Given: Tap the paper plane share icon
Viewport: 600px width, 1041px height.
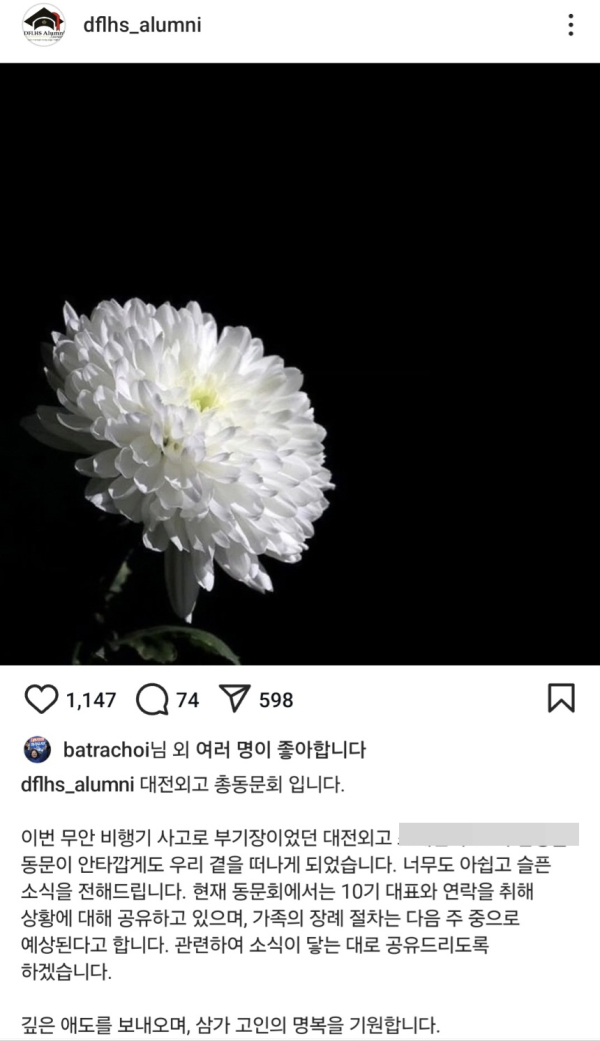Looking at the screenshot, I should 234,698.
